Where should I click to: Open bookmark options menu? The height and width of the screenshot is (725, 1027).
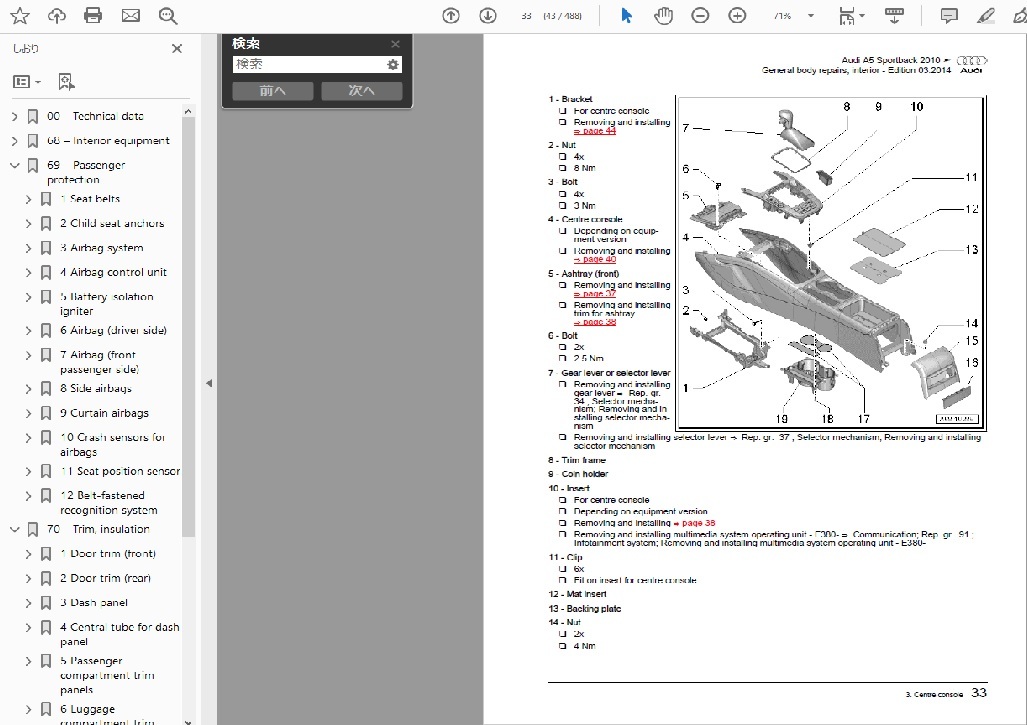(27, 82)
